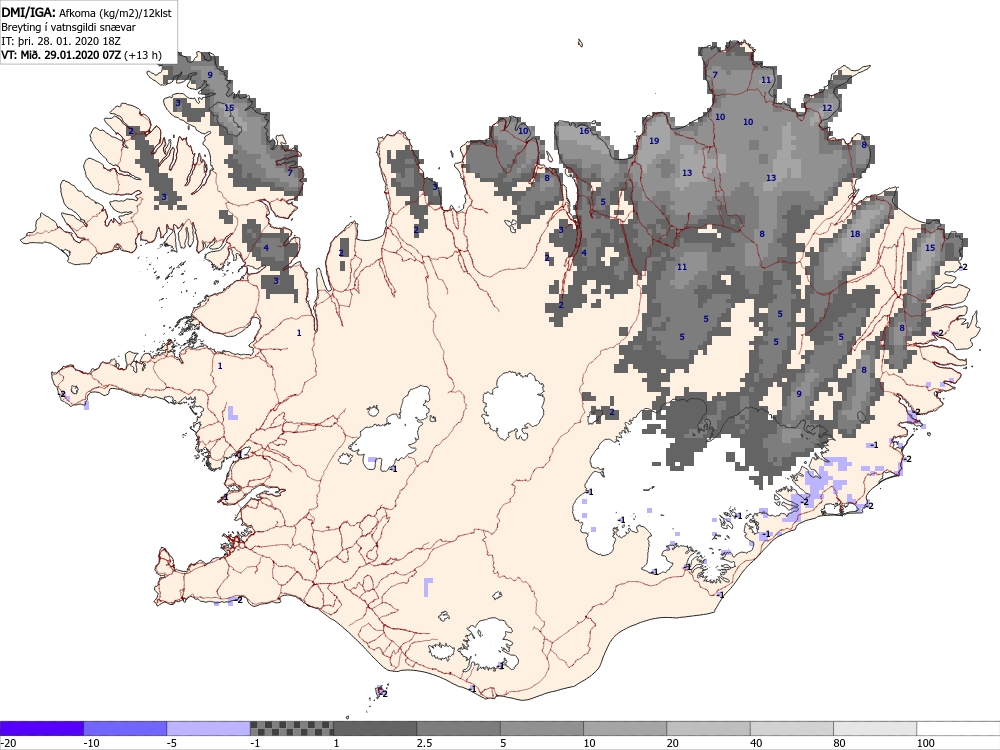Click the dark purple -20 to -10 legend swatch

(41, 728)
